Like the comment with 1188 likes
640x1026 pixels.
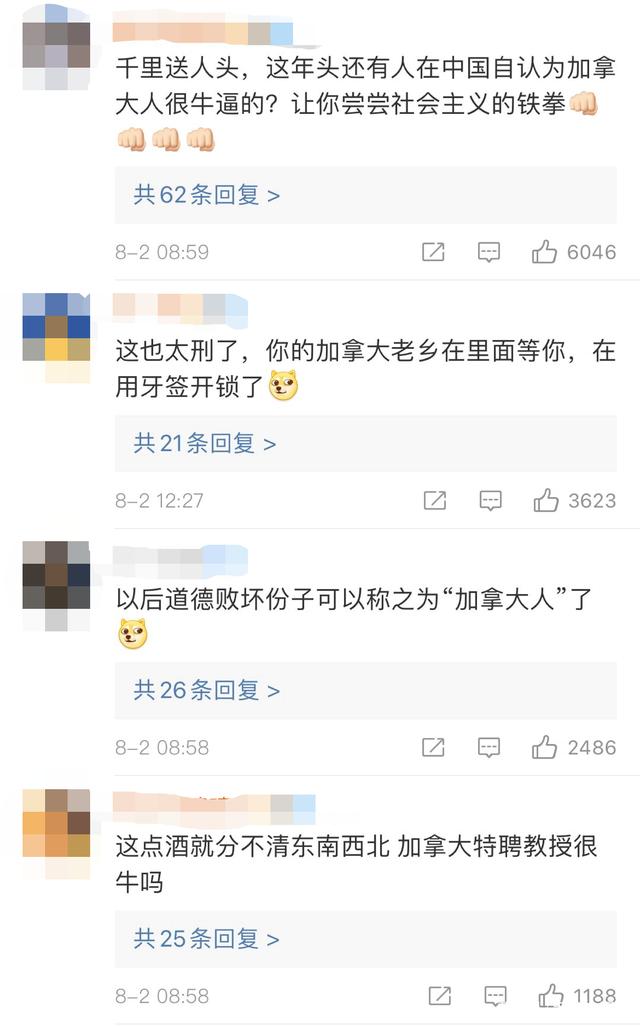pos(551,995)
